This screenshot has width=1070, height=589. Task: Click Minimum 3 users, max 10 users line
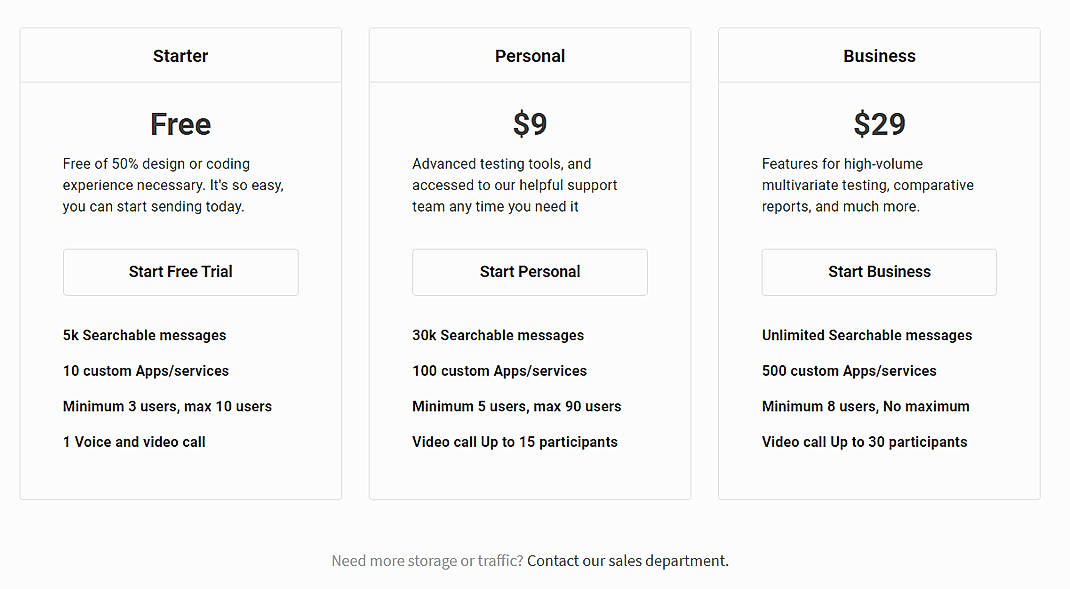(167, 406)
